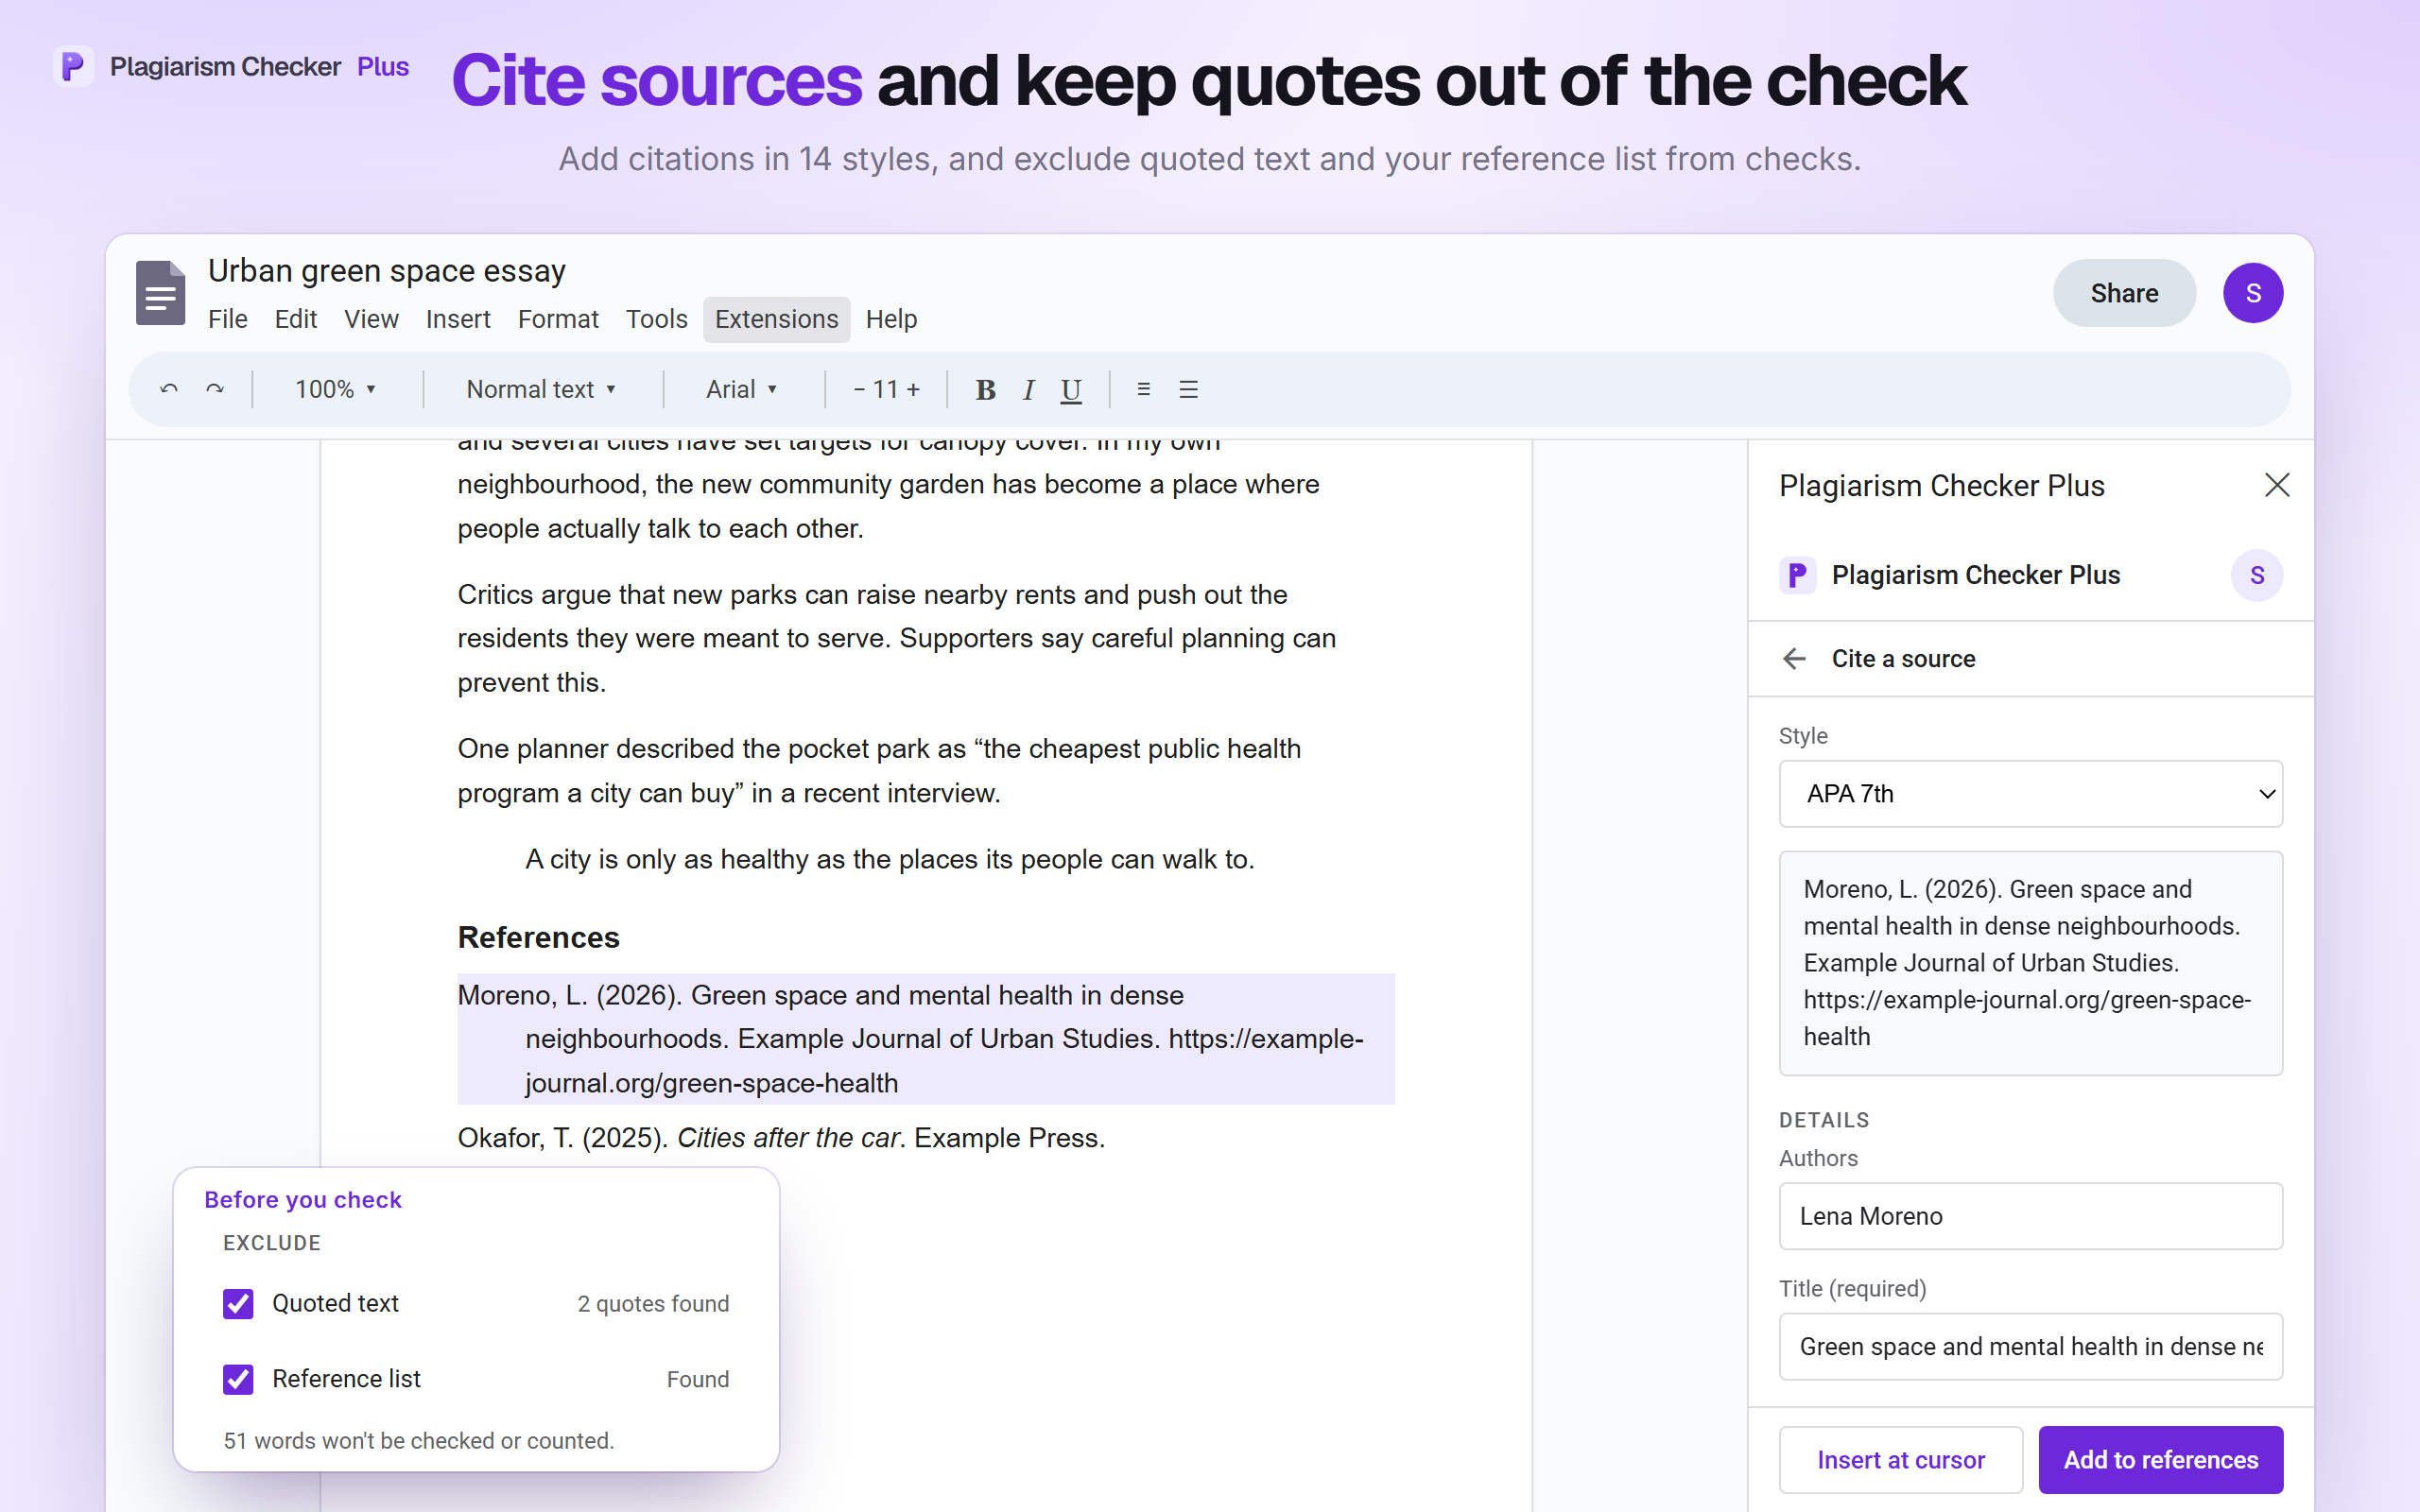Screen dimensions: 2420x1512
Task: Click the Okafor, T. (2025) reference line
Action: 781,1138
